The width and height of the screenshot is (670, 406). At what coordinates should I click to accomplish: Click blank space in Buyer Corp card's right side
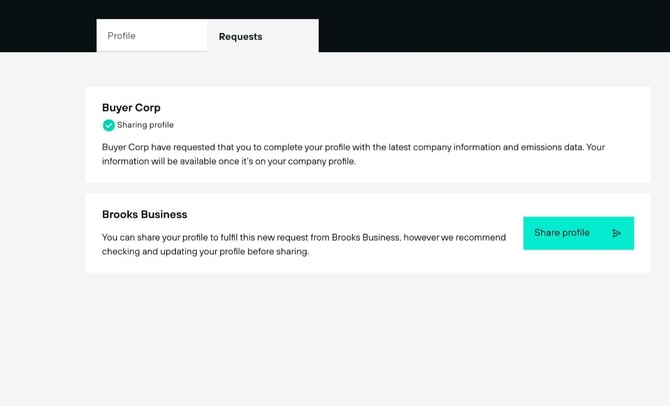[560, 112]
